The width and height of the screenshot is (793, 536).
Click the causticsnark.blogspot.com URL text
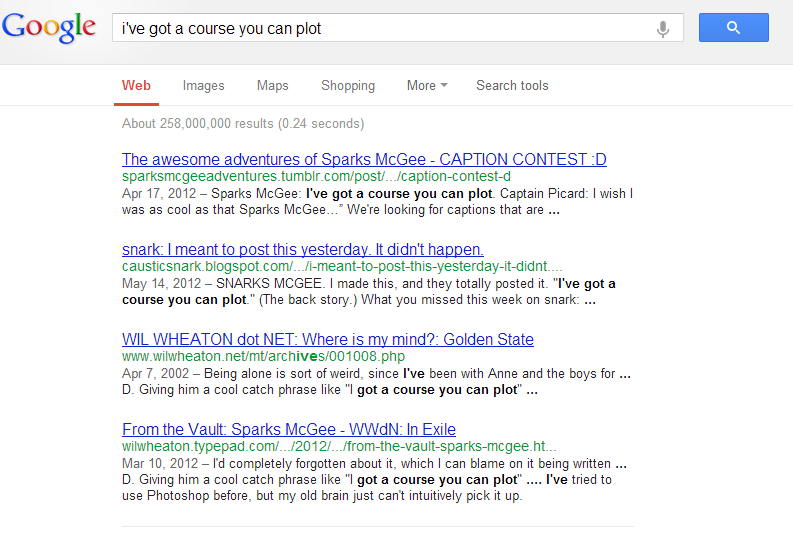click(342, 266)
